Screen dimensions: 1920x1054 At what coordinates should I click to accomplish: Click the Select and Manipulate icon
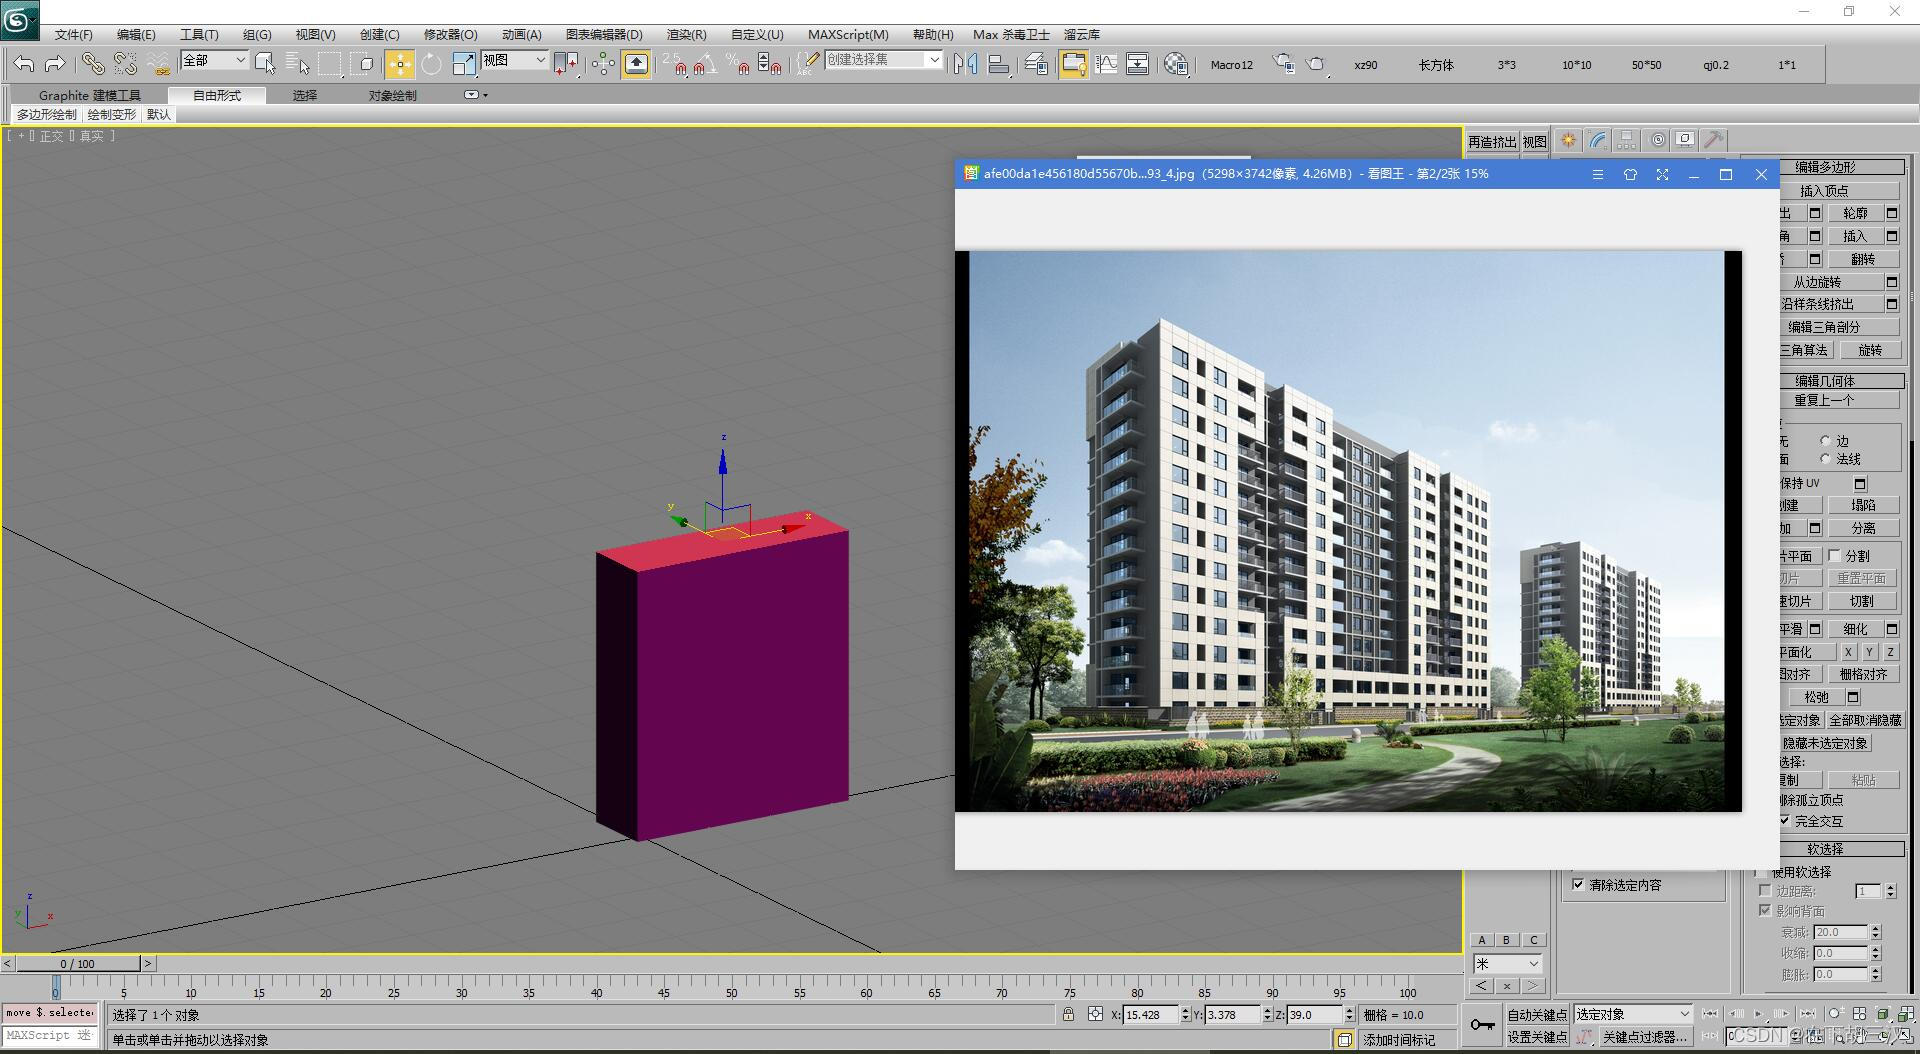[x=603, y=64]
